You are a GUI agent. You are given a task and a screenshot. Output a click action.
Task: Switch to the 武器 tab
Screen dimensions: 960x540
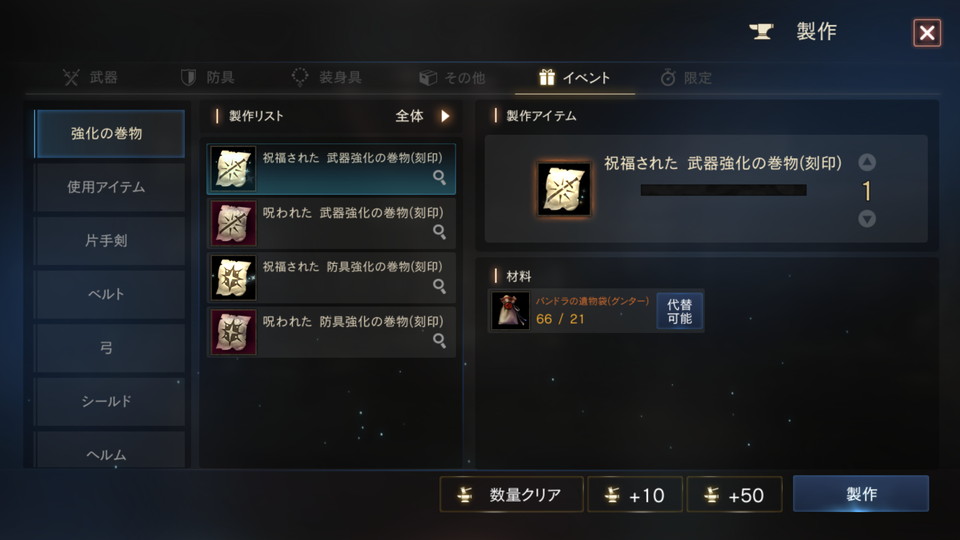tap(90, 78)
